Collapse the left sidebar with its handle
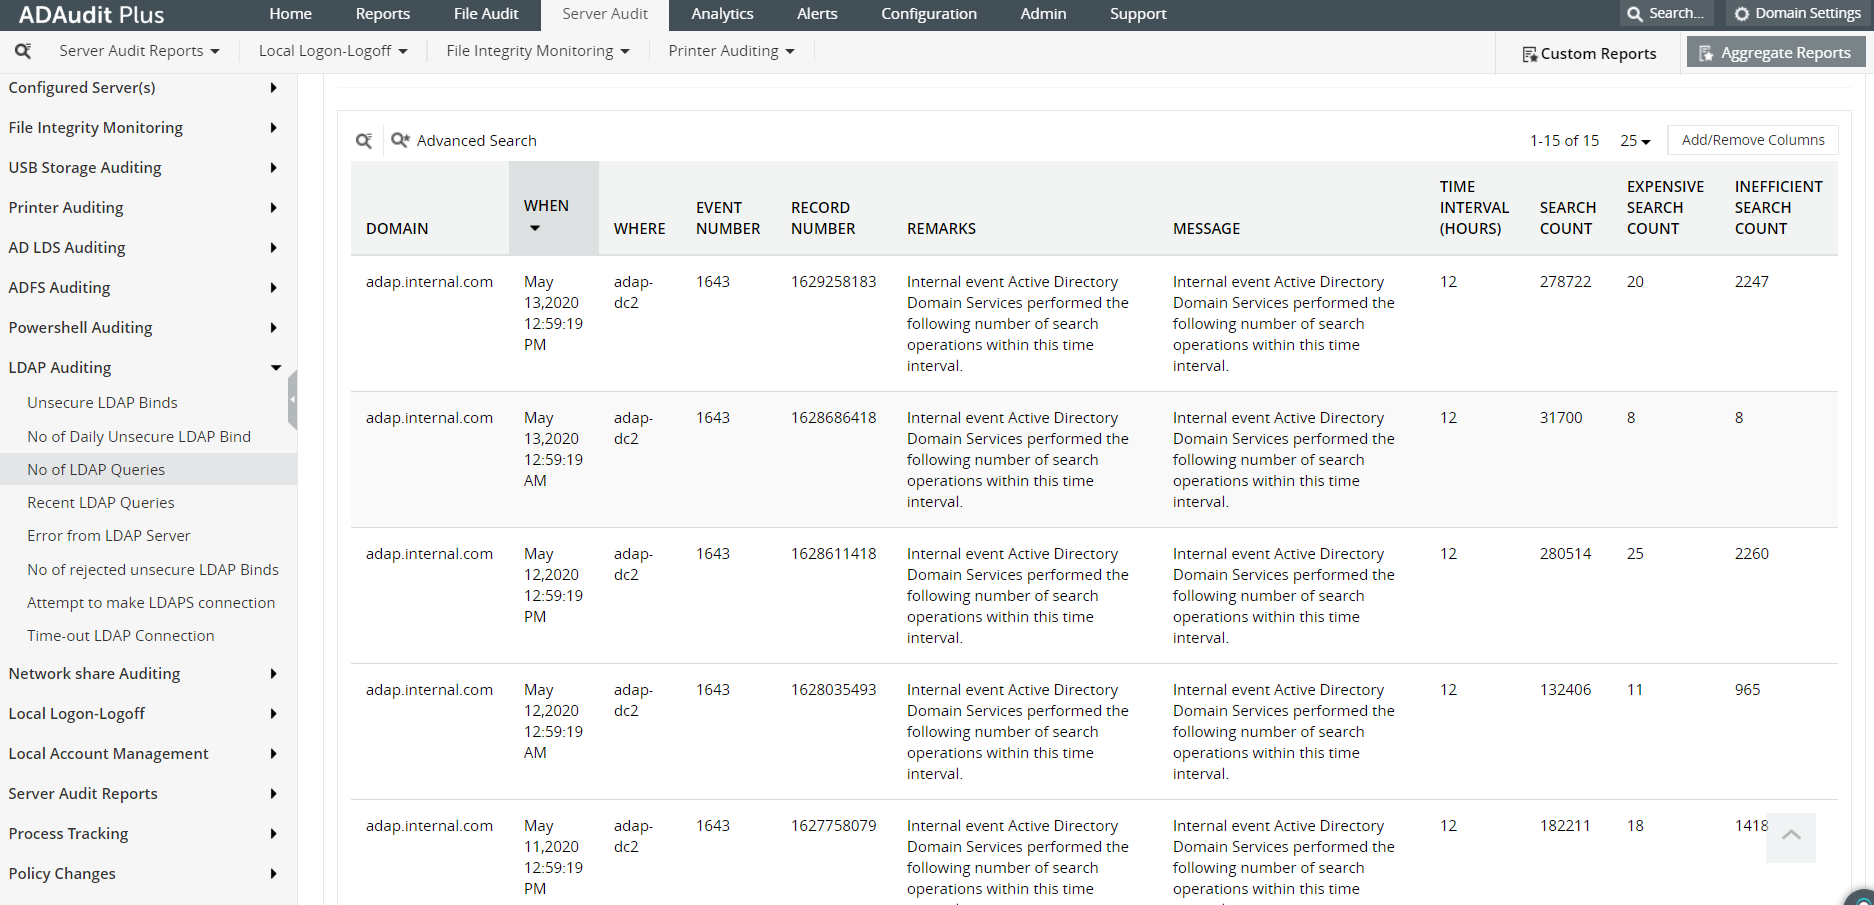Image resolution: width=1874 pixels, height=905 pixels. pos(292,399)
